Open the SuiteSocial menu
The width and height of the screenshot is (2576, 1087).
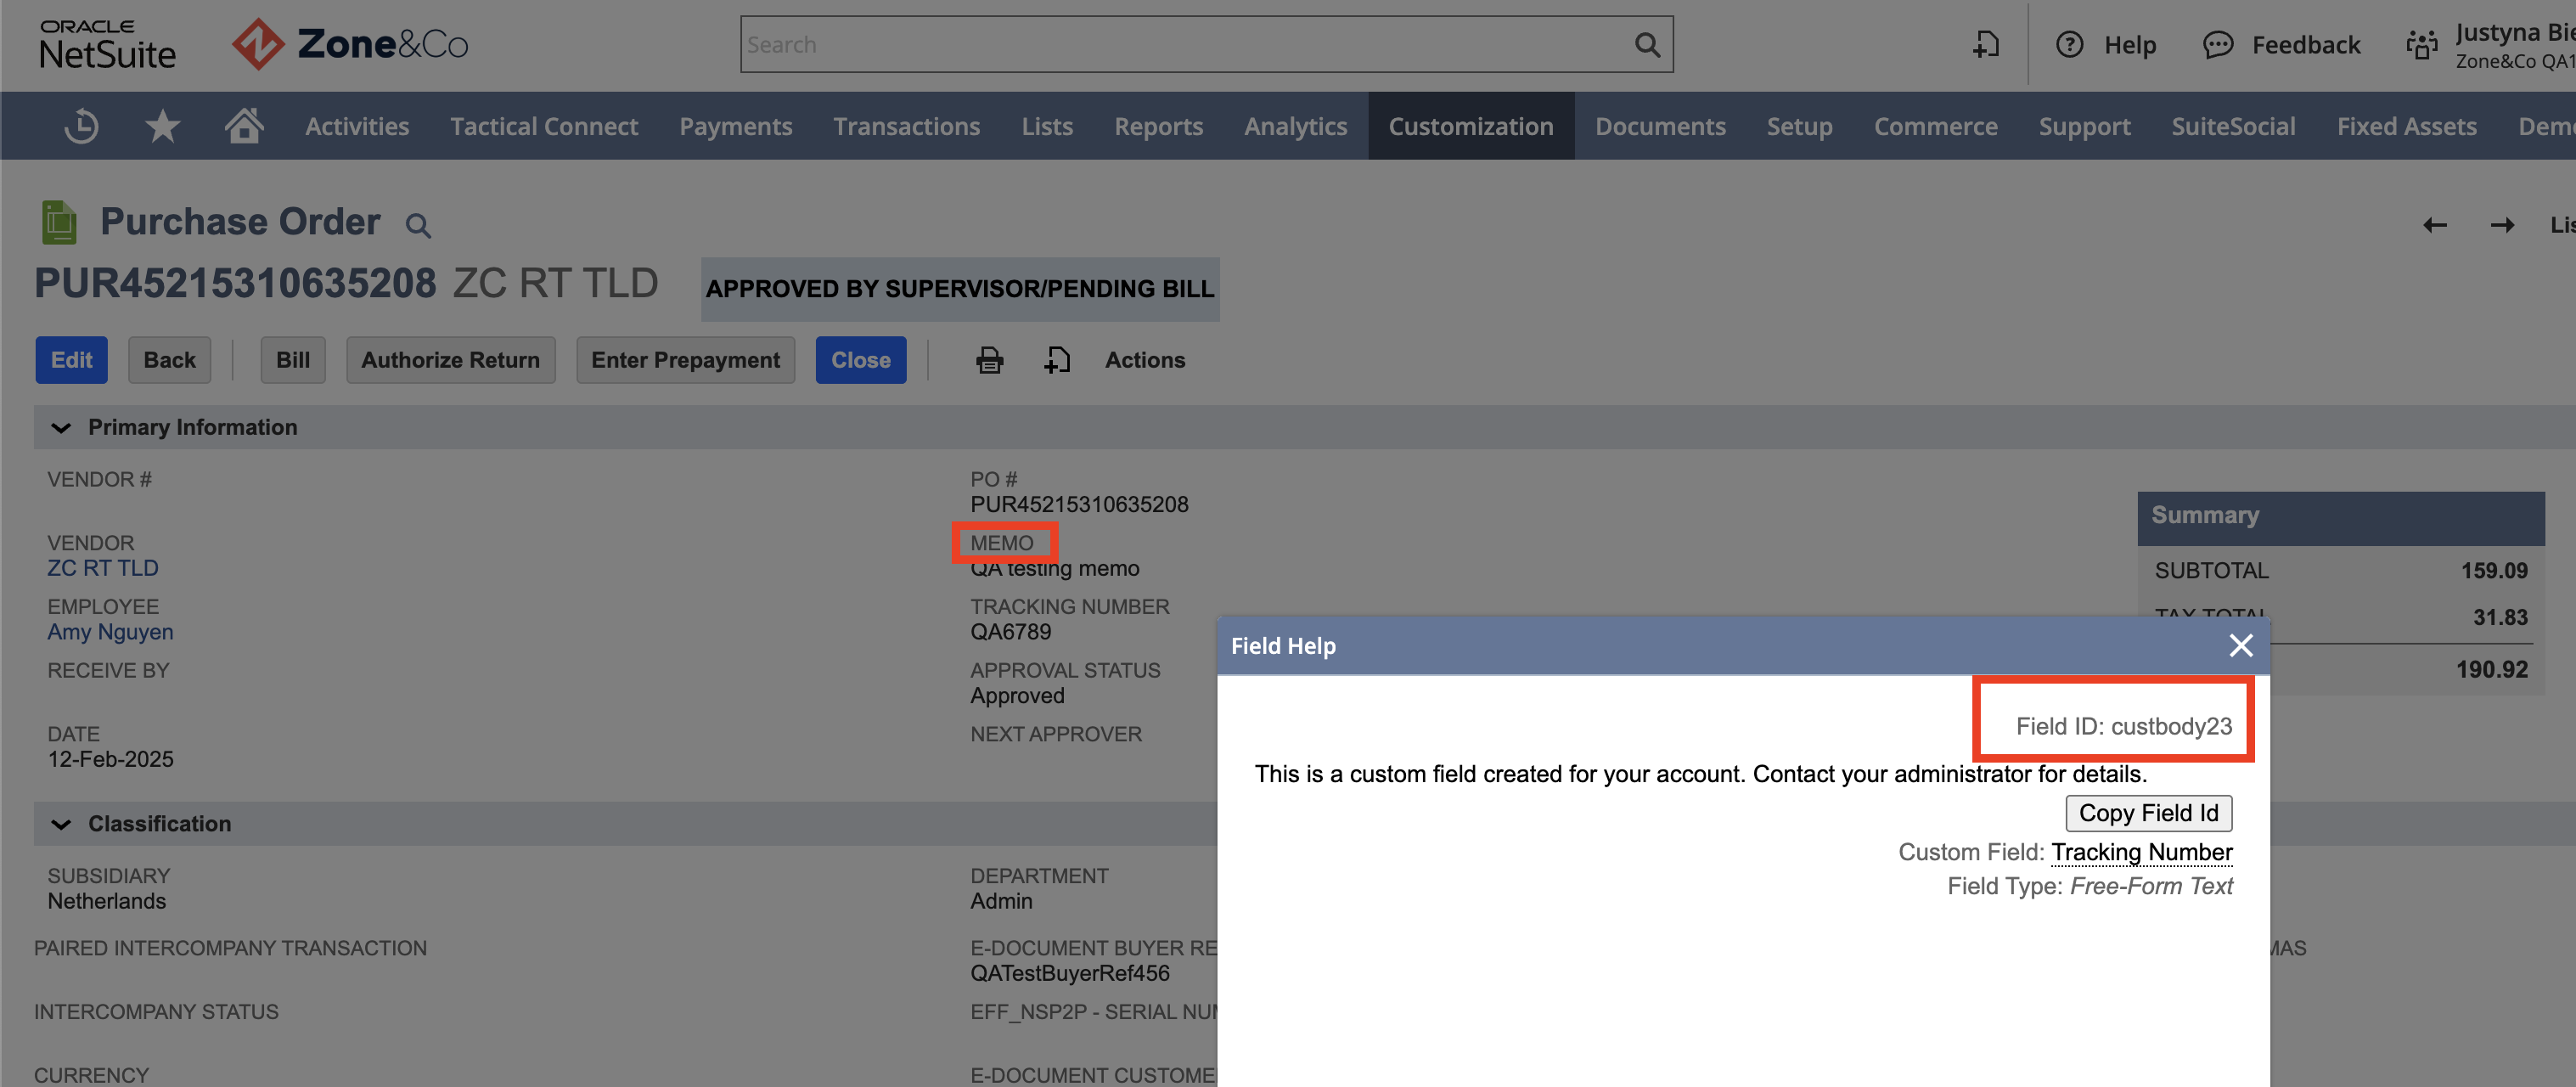(x=2233, y=127)
